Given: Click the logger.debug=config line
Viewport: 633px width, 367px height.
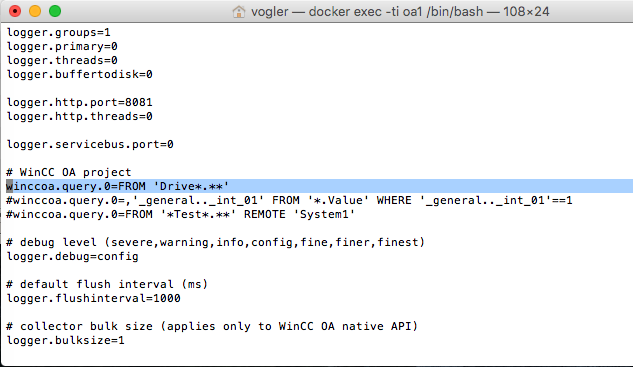Looking at the screenshot, I should click(x=73, y=256).
